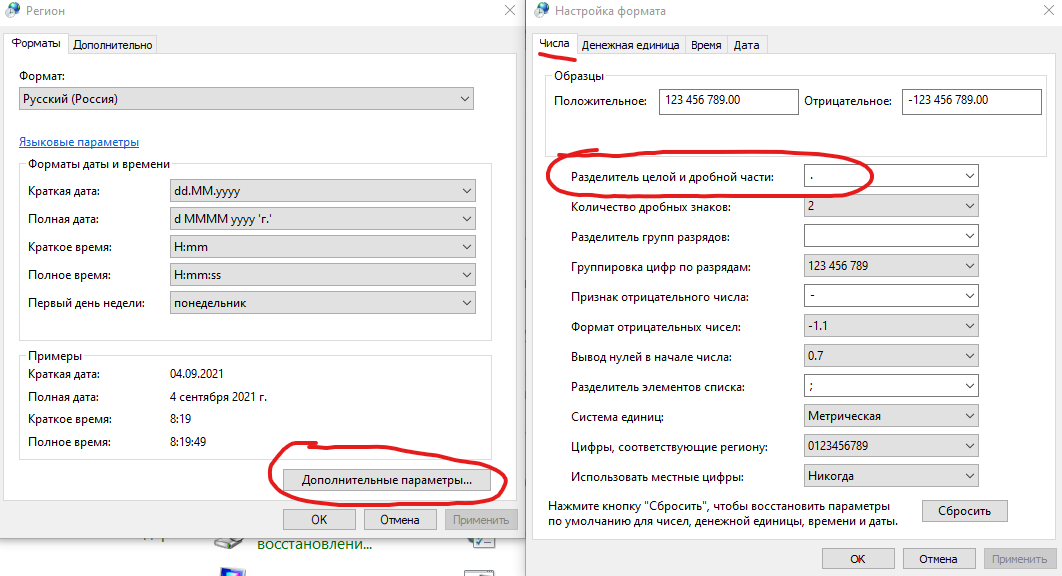
Task: Expand the Система единиц dropdown
Action: (x=891, y=416)
